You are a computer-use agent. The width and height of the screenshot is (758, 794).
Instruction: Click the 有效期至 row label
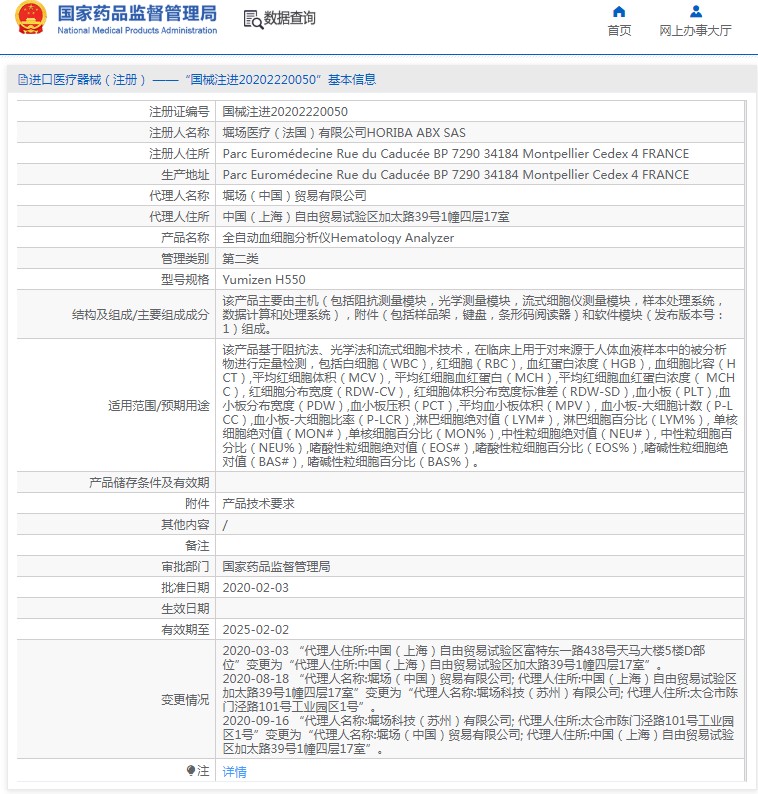point(185,629)
